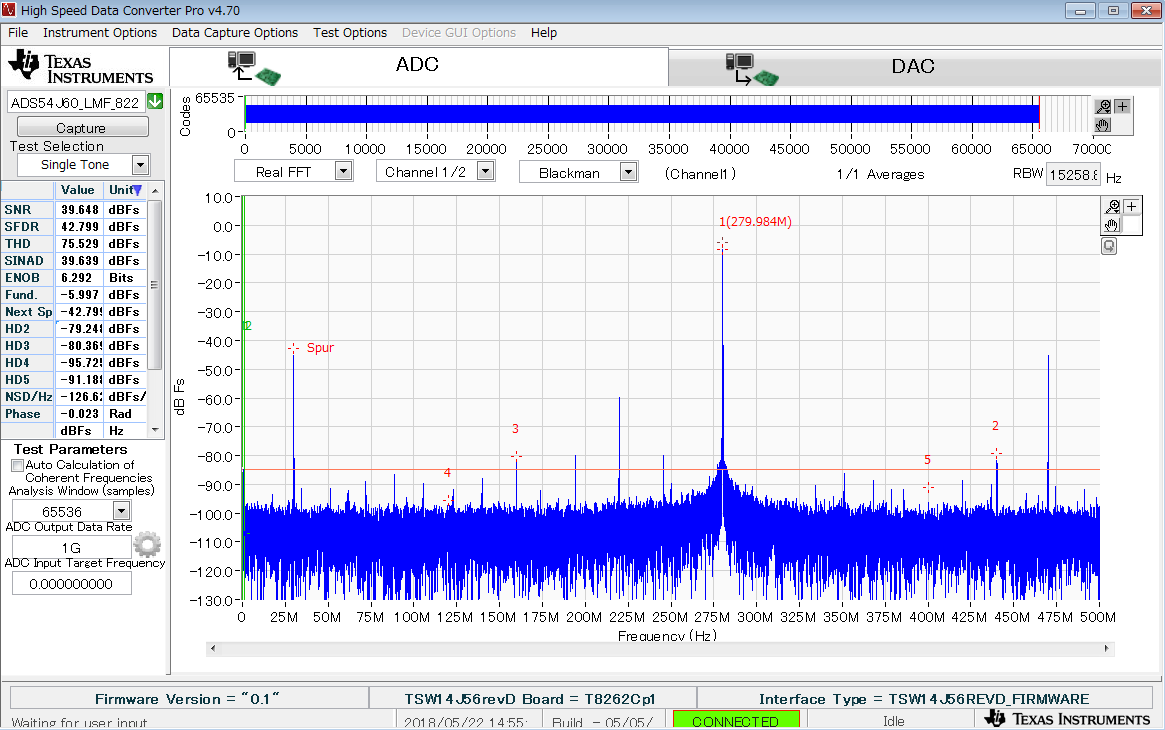Click the THD value 75.529

[80, 244]
